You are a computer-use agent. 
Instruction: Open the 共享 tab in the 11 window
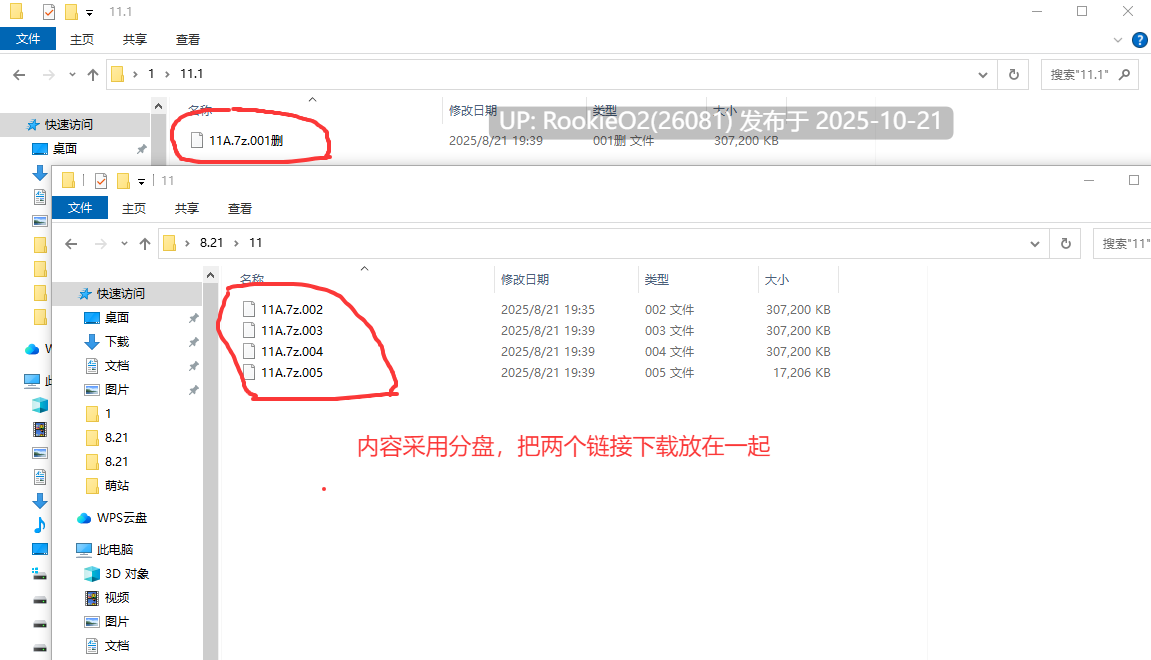tap(186, 208)
